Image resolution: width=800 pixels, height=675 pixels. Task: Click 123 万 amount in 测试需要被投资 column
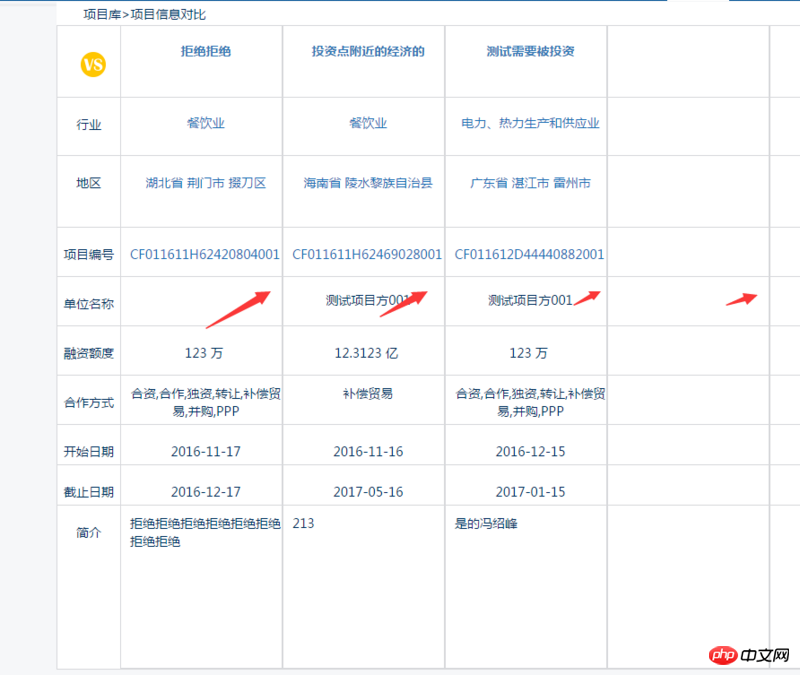(x=528, y=353)
